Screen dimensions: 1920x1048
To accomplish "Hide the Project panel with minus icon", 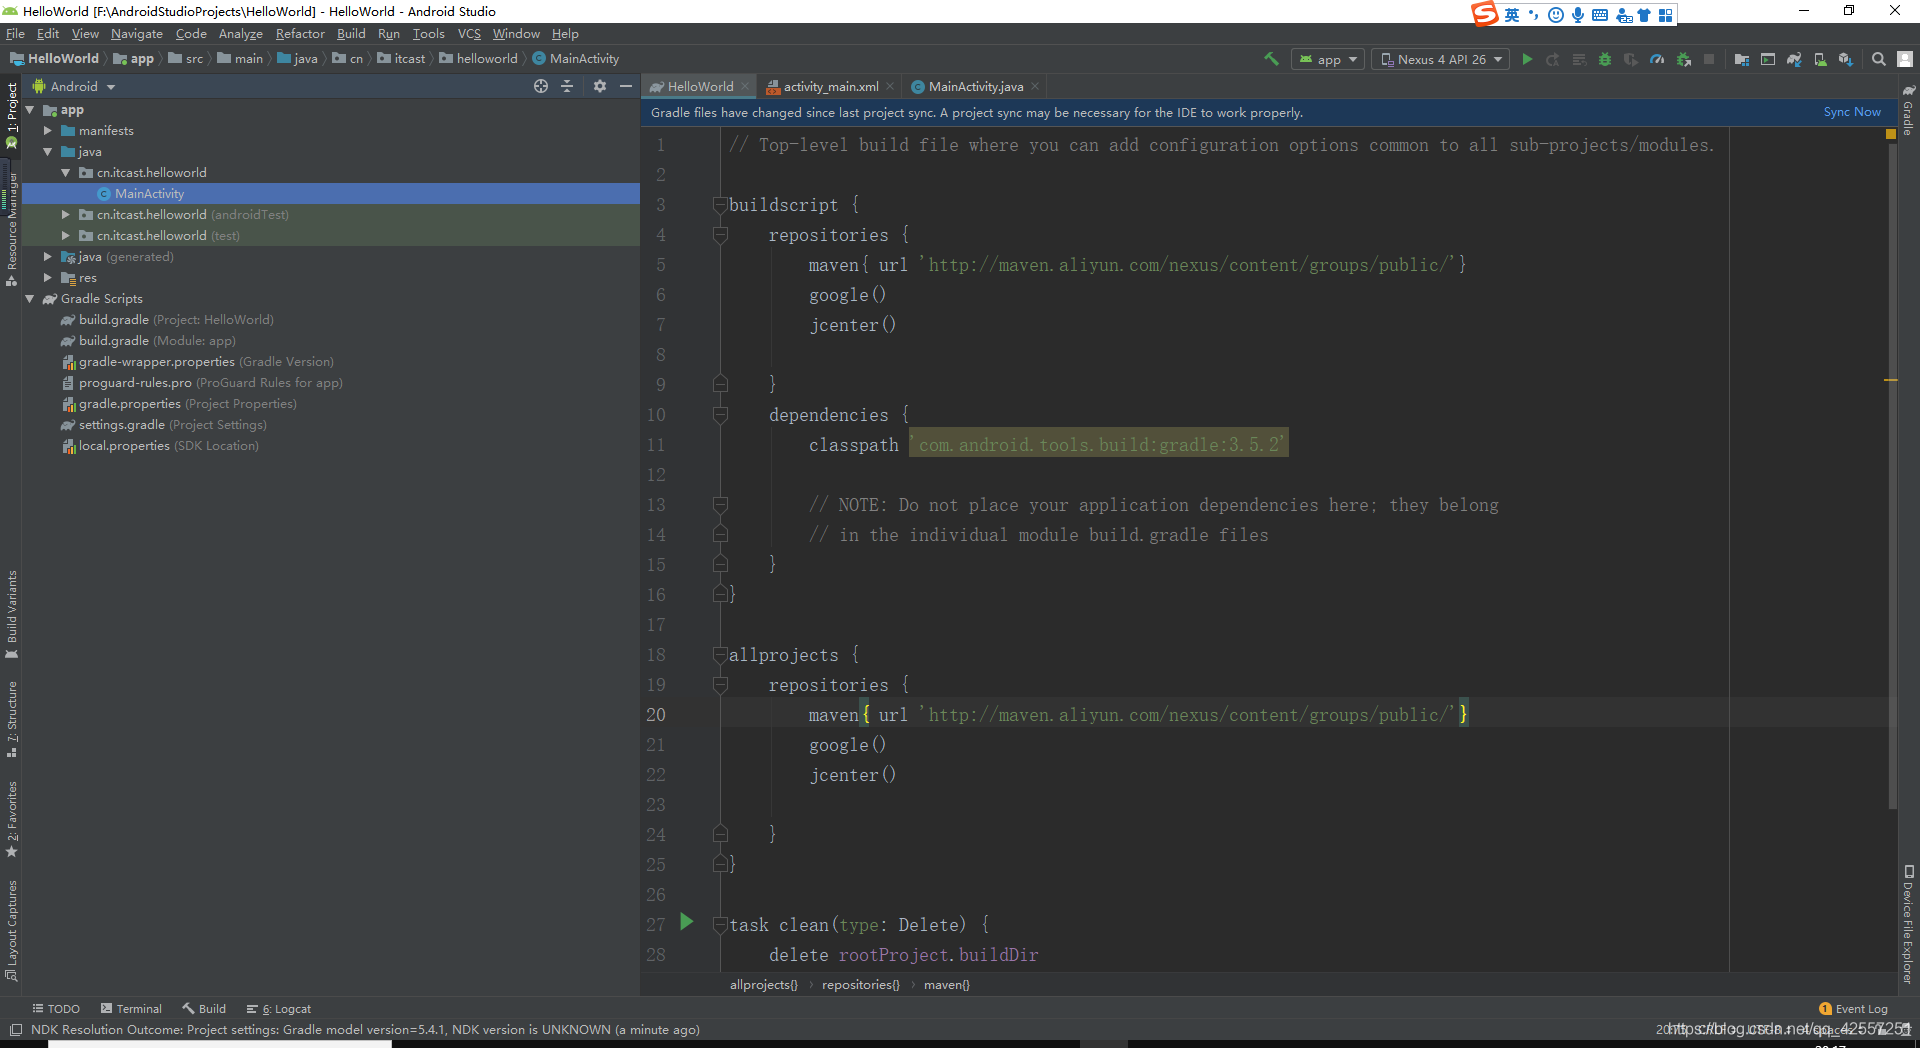I will coord(626,86).
